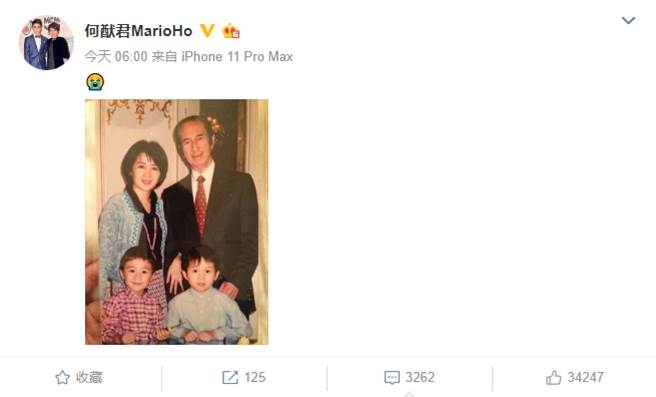Click the 何猷君MarioHo username
The image size is (656, 397).
click(138, 31)
